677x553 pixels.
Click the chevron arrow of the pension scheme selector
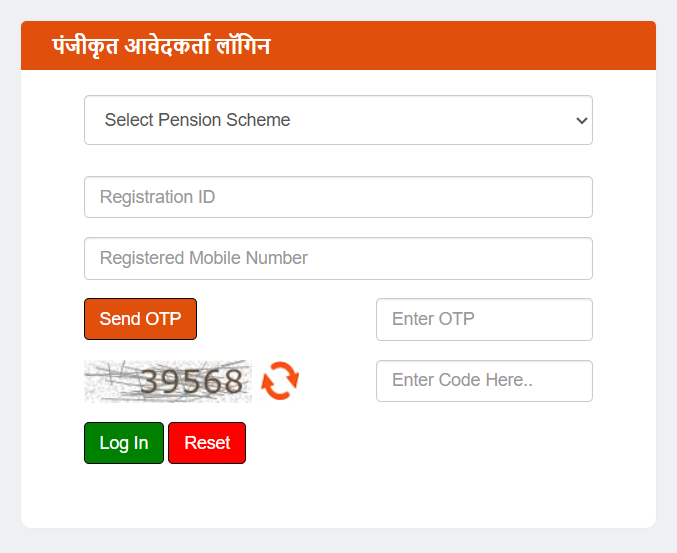tap(581, 120)
